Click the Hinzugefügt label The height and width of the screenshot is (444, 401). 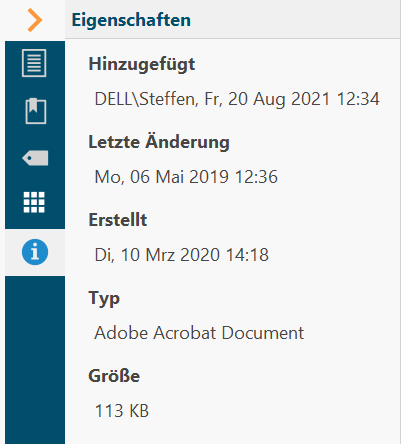pos(142,64)
